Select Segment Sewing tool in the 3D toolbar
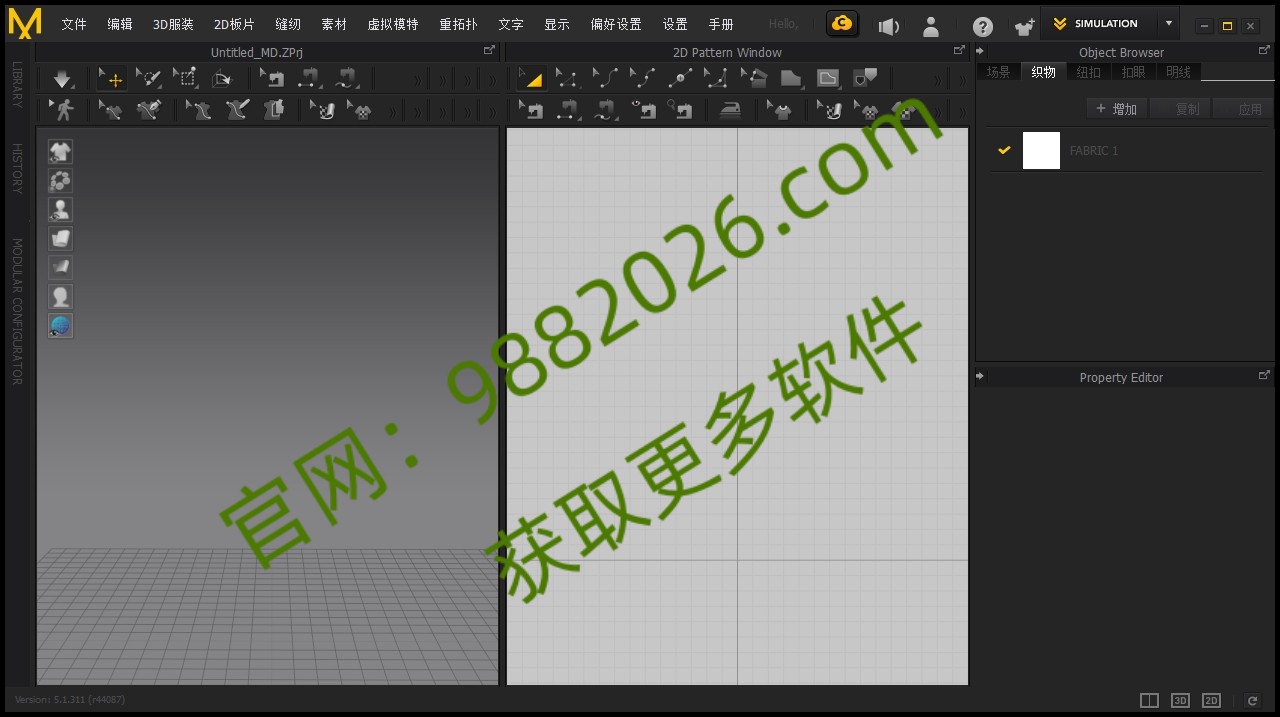This screenshot has width=1280, height=717. 309,79
